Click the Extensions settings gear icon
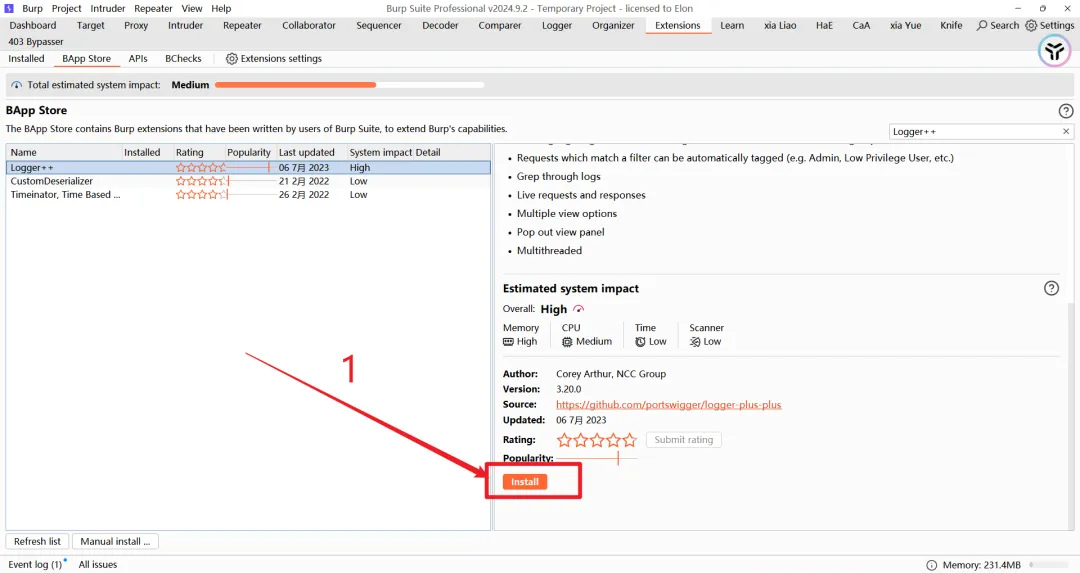Image resolution: width=1080 pixels, height=574 pixels. point(231,59)
